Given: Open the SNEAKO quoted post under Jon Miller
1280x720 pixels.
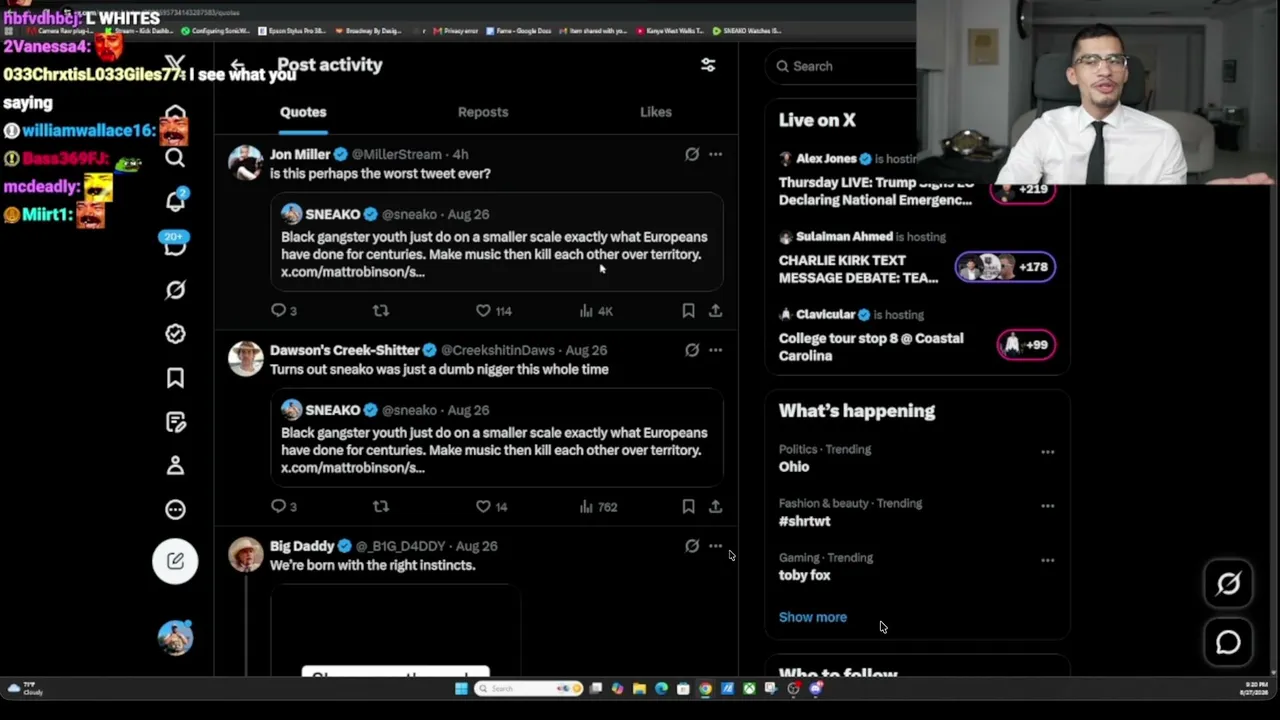Looking at the screenshot, I should click(x=496, y=242).
